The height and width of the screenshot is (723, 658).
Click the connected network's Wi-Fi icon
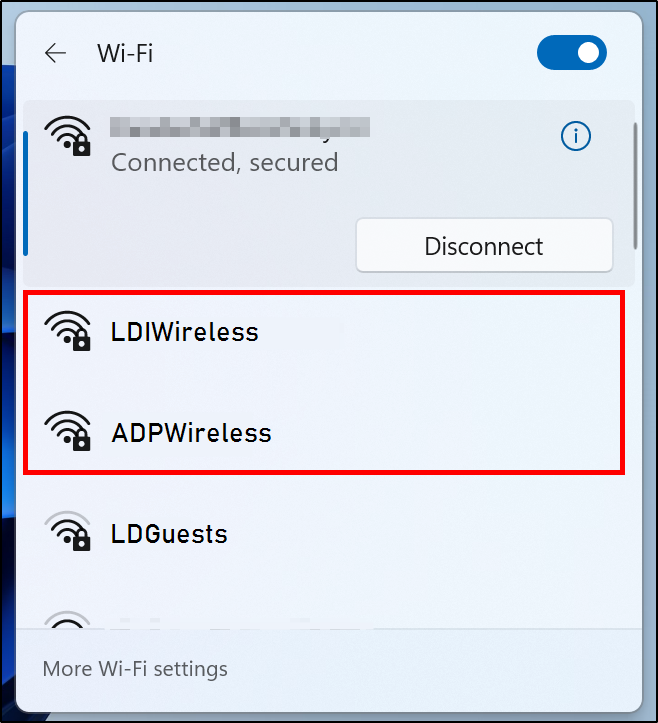[x=68, y=136]
